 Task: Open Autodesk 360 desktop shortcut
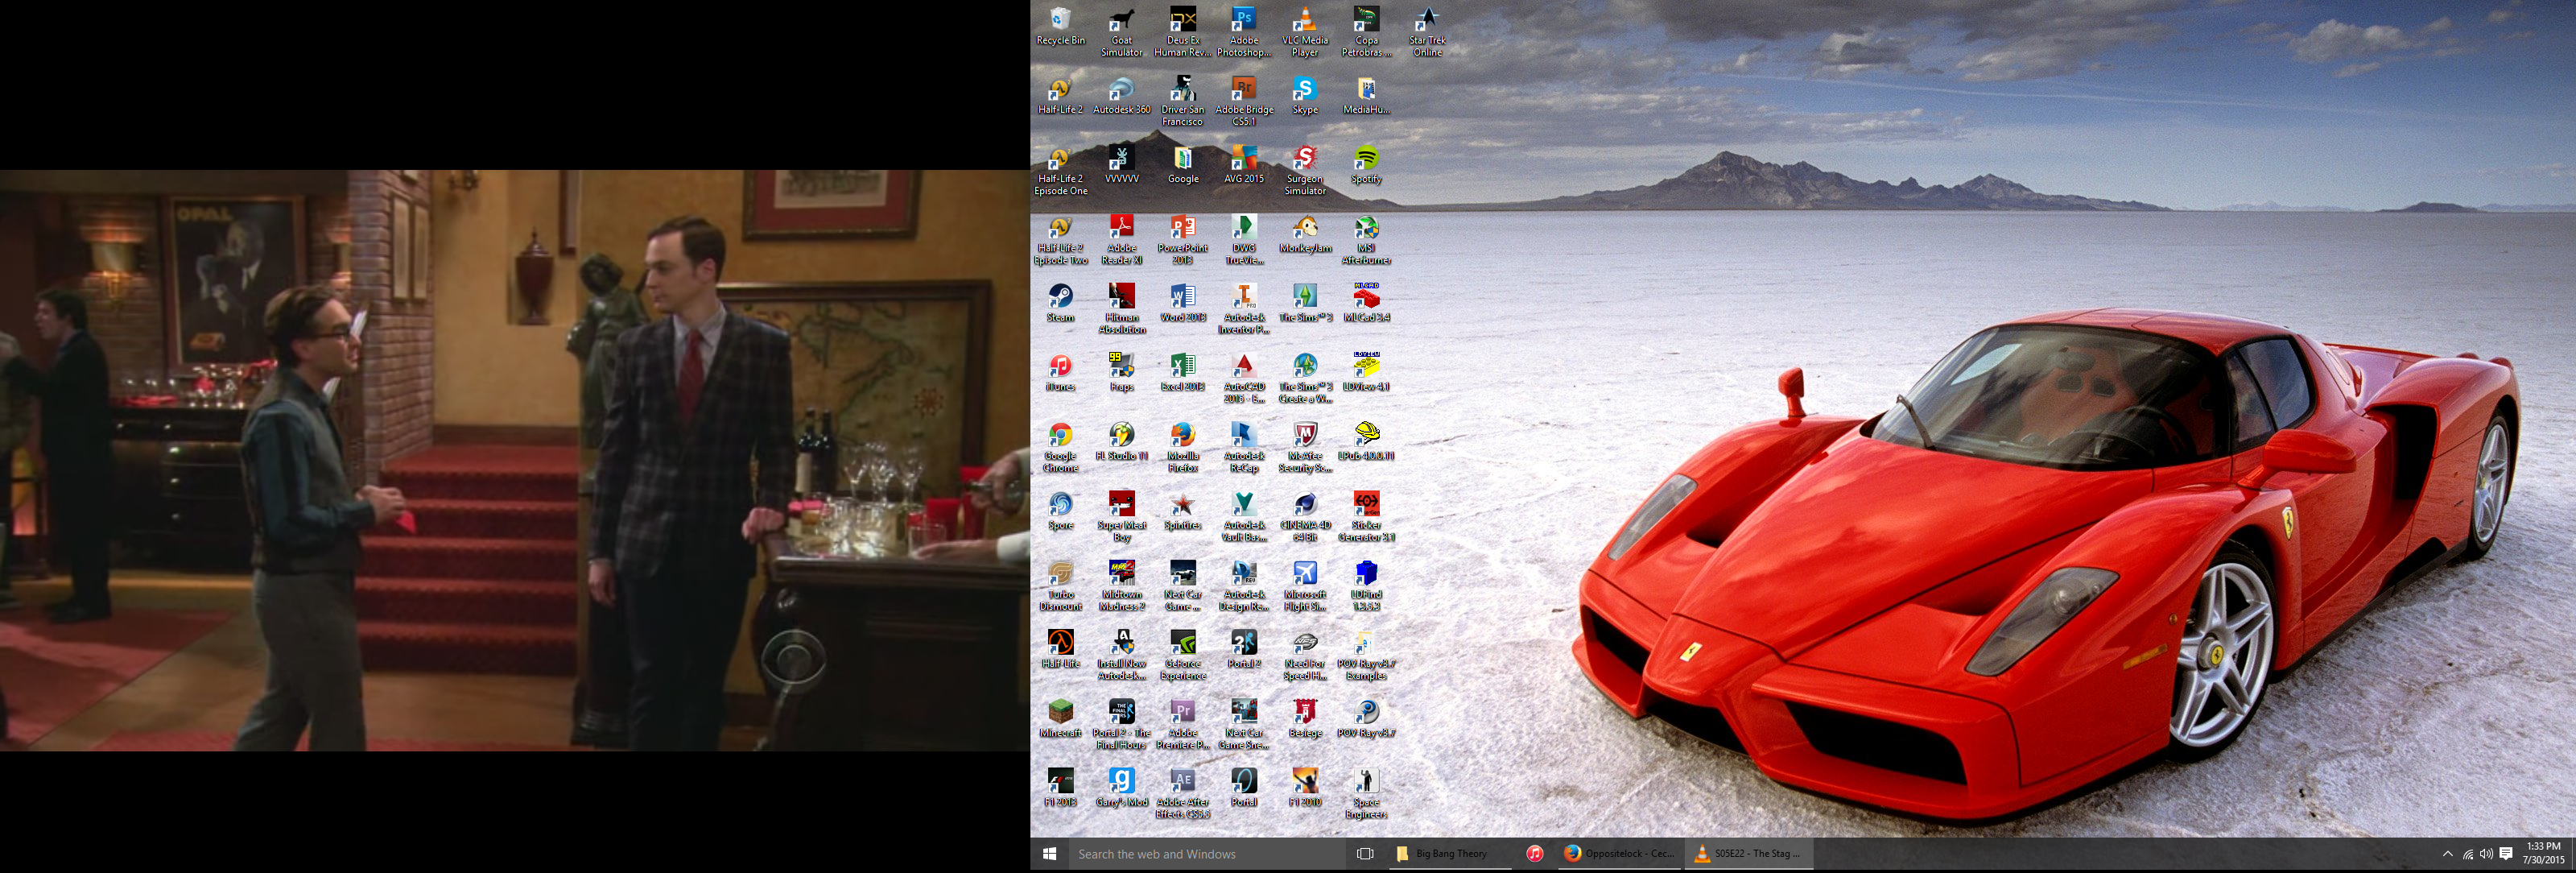pyautogui.click(x=1121, y=96)
